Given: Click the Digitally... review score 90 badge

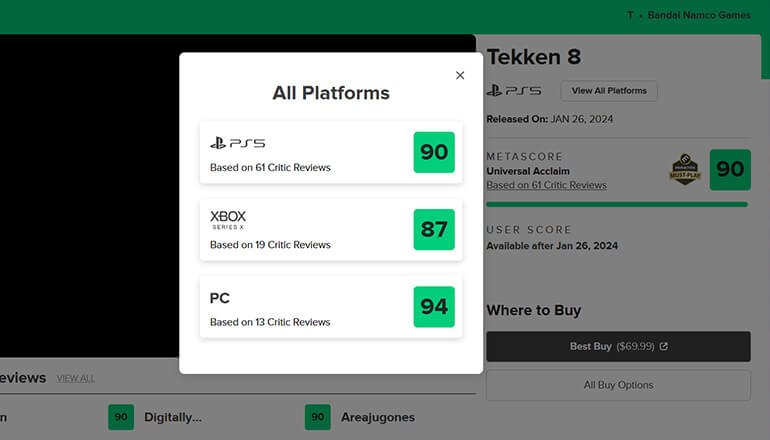Looking at the screenshot, I should pyautogui.click(x=121, y=417).
